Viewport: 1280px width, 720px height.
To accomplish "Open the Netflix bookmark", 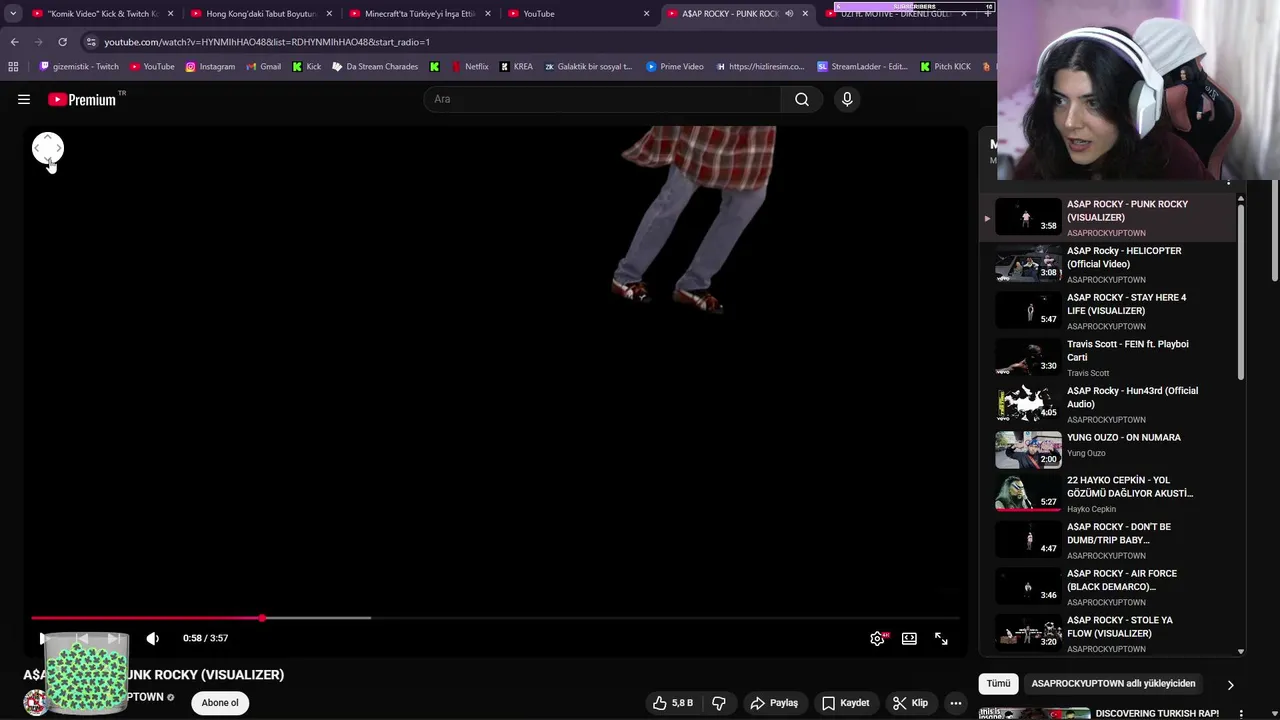I will tap(470, 67).
